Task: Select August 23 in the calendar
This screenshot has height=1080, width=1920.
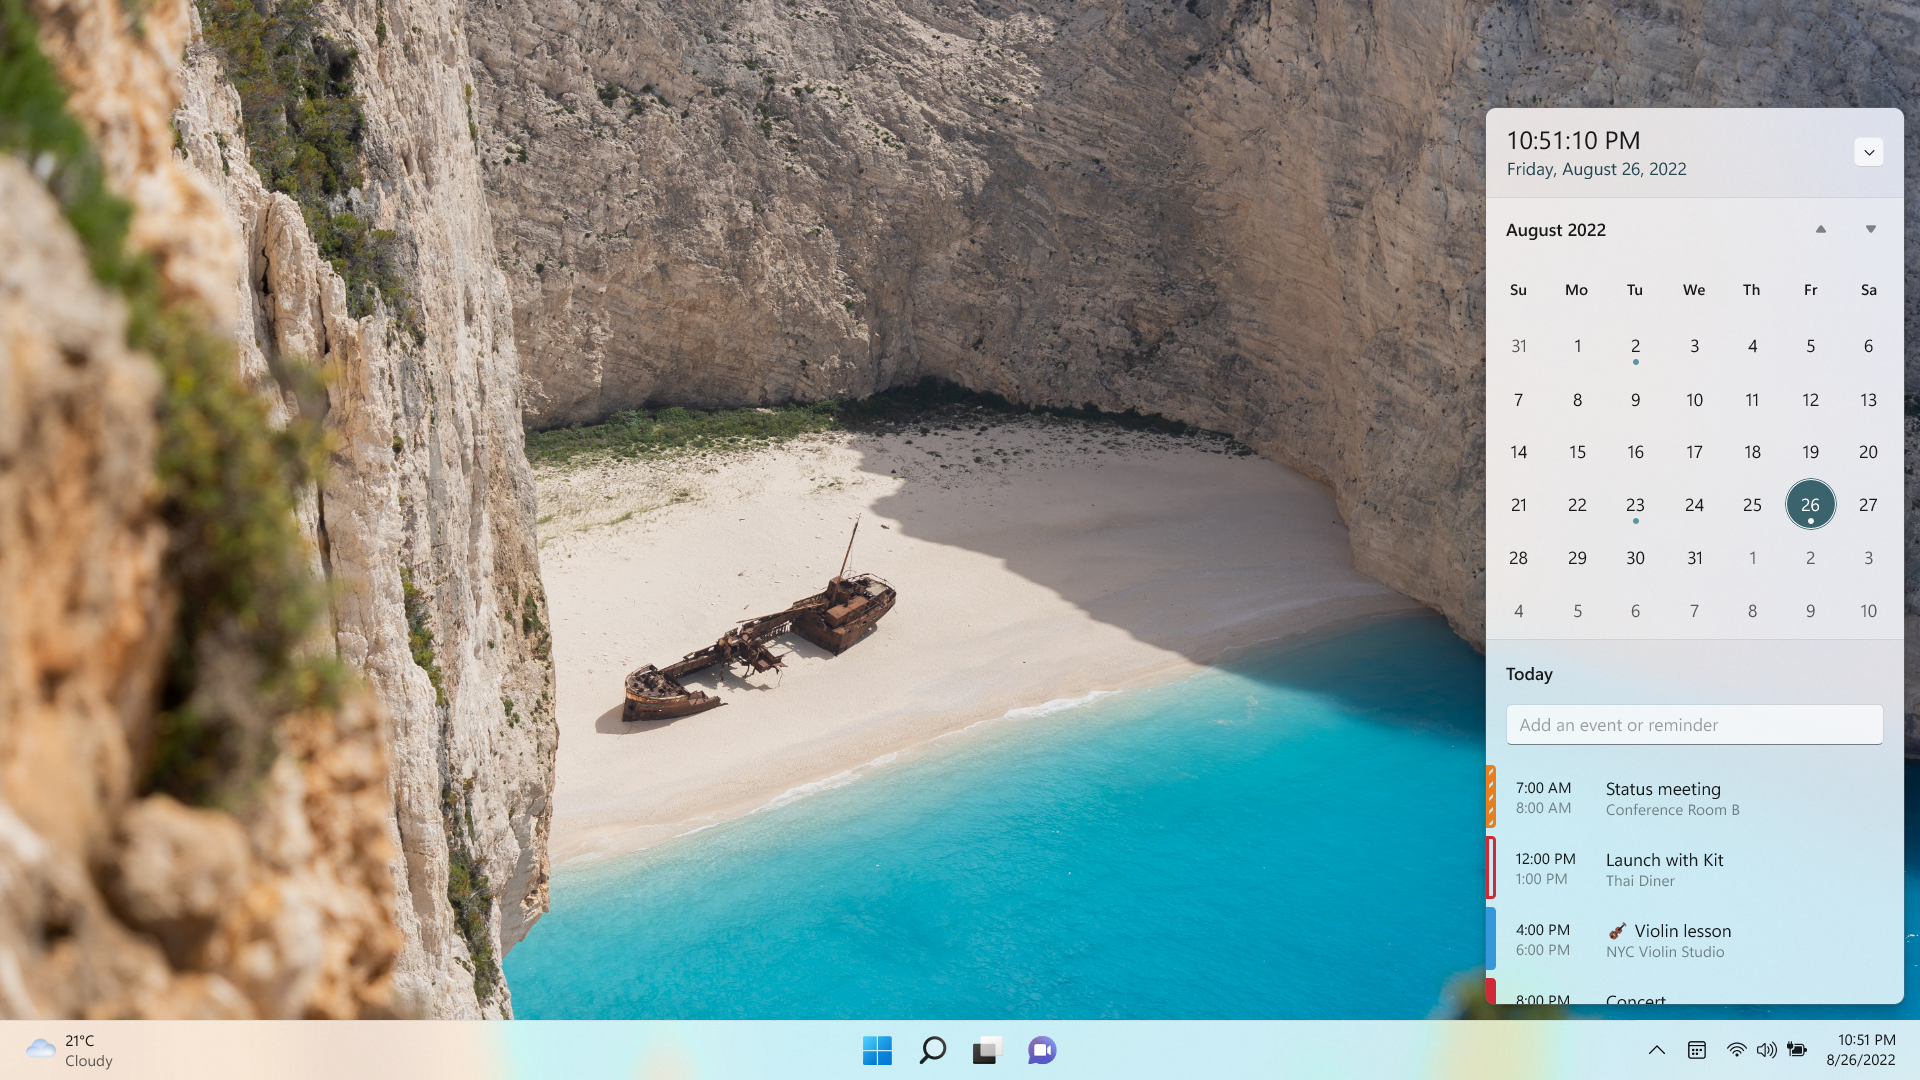Action: pyautogui.click(x=1635, y=505)
